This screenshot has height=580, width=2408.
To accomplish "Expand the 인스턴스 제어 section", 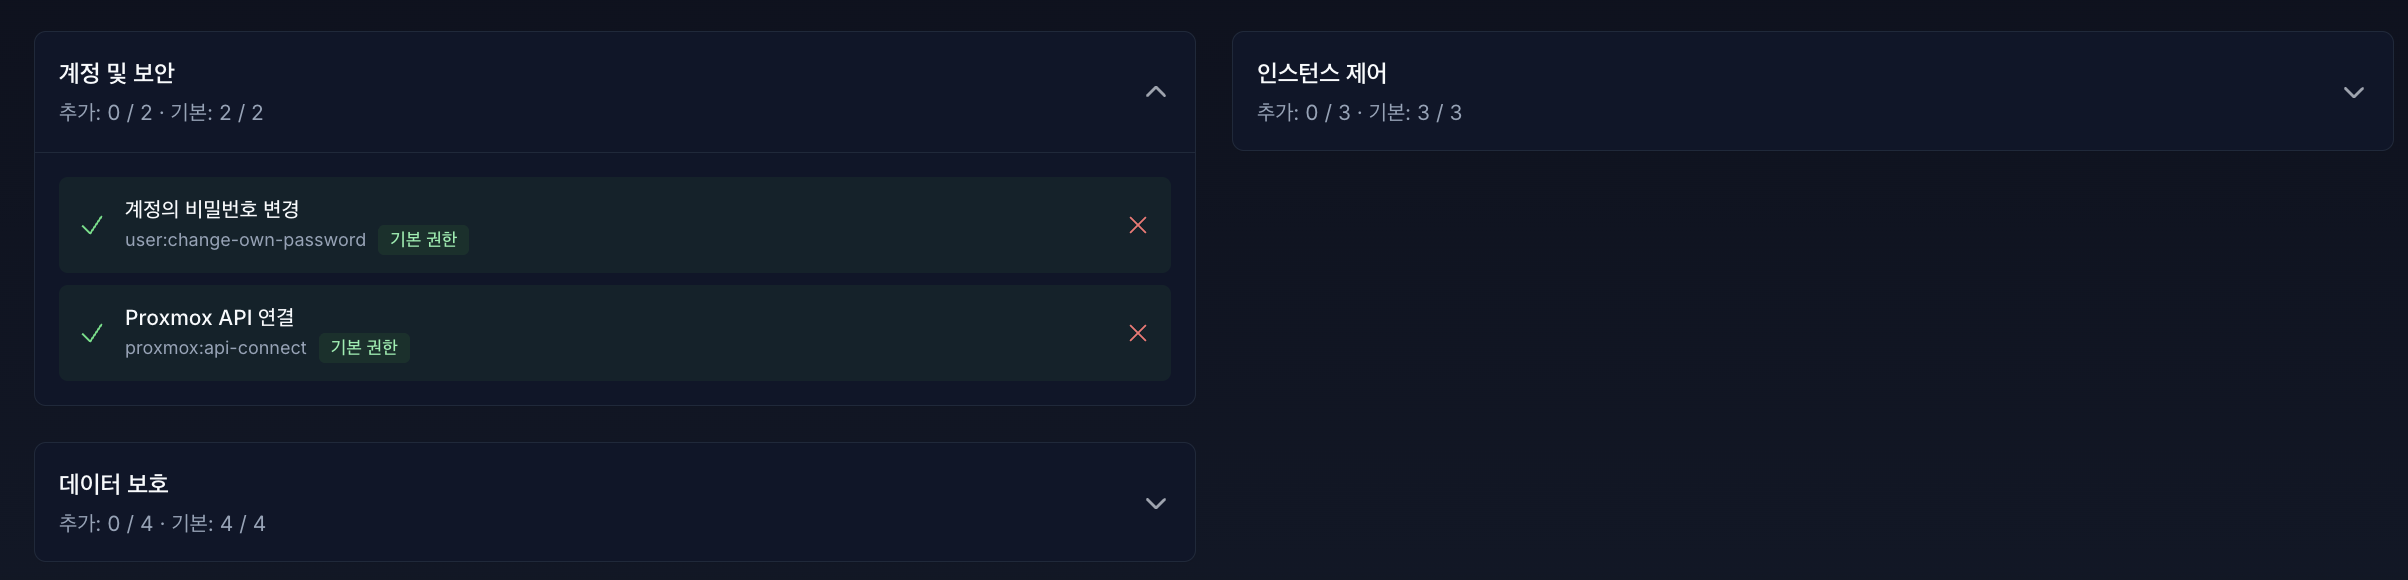I will point(2354,91).
